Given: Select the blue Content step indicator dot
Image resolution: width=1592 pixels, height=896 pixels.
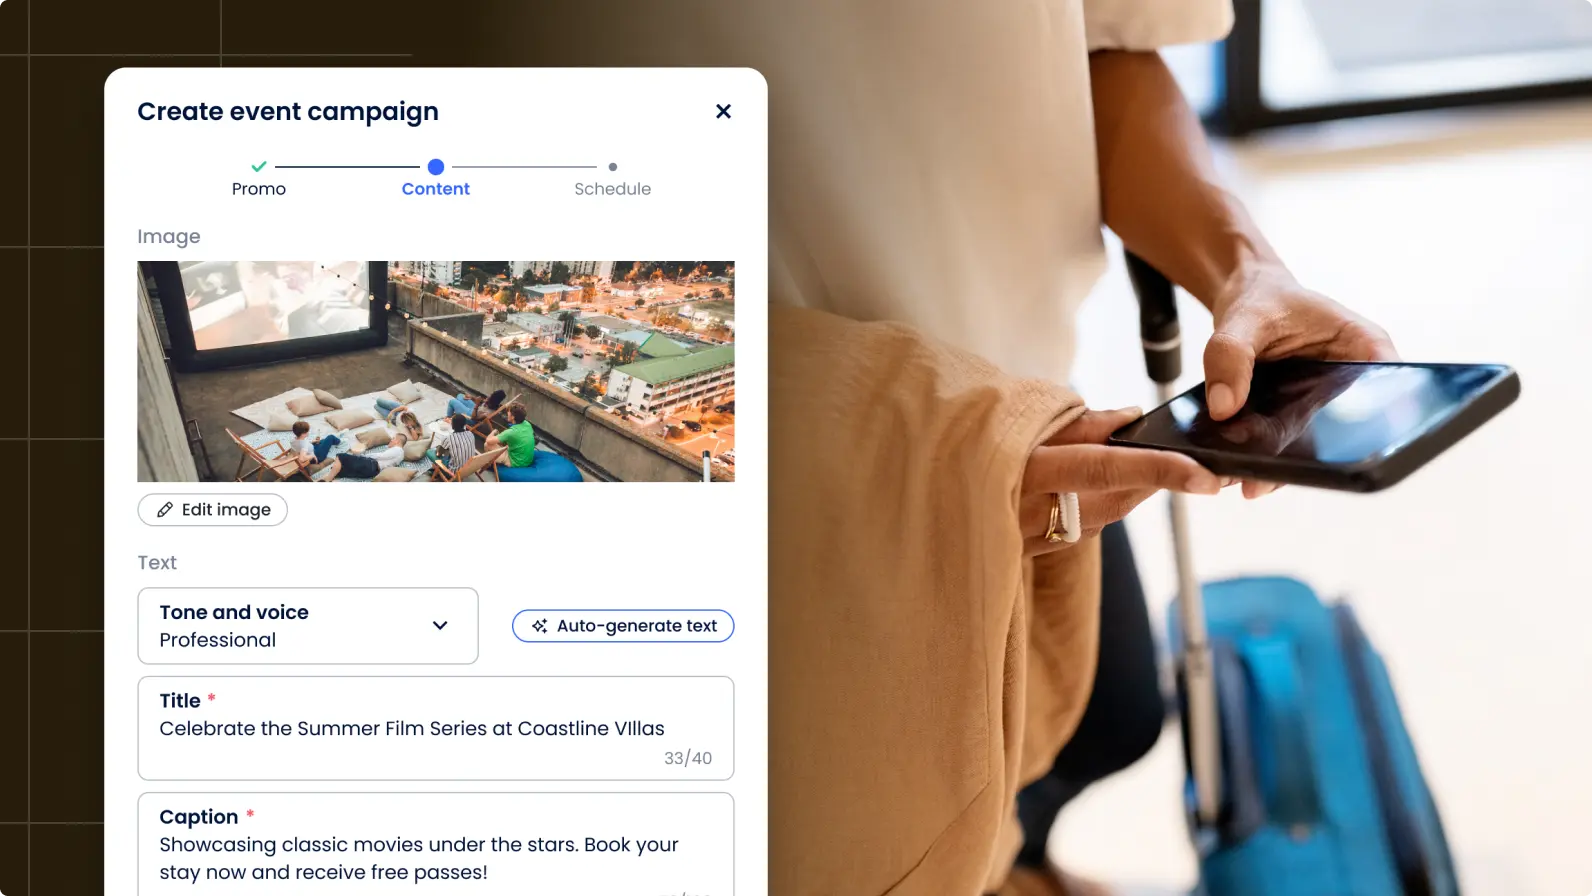Looking at the screenshot, I should (436, 167).
